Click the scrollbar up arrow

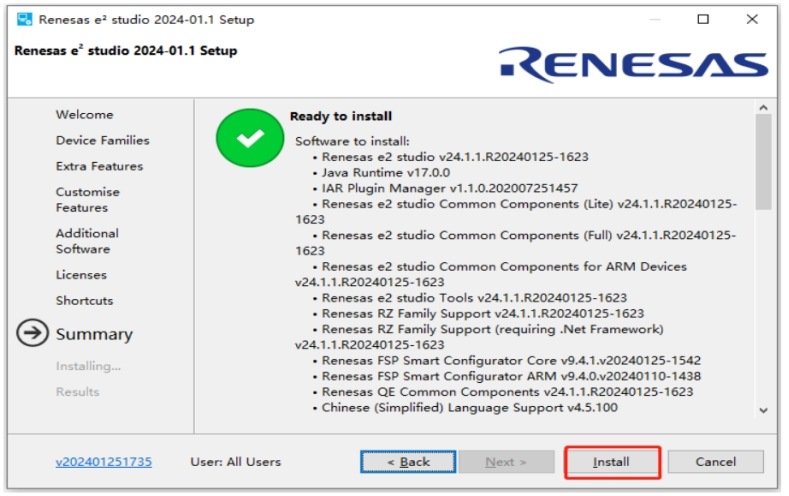[763, 108]
